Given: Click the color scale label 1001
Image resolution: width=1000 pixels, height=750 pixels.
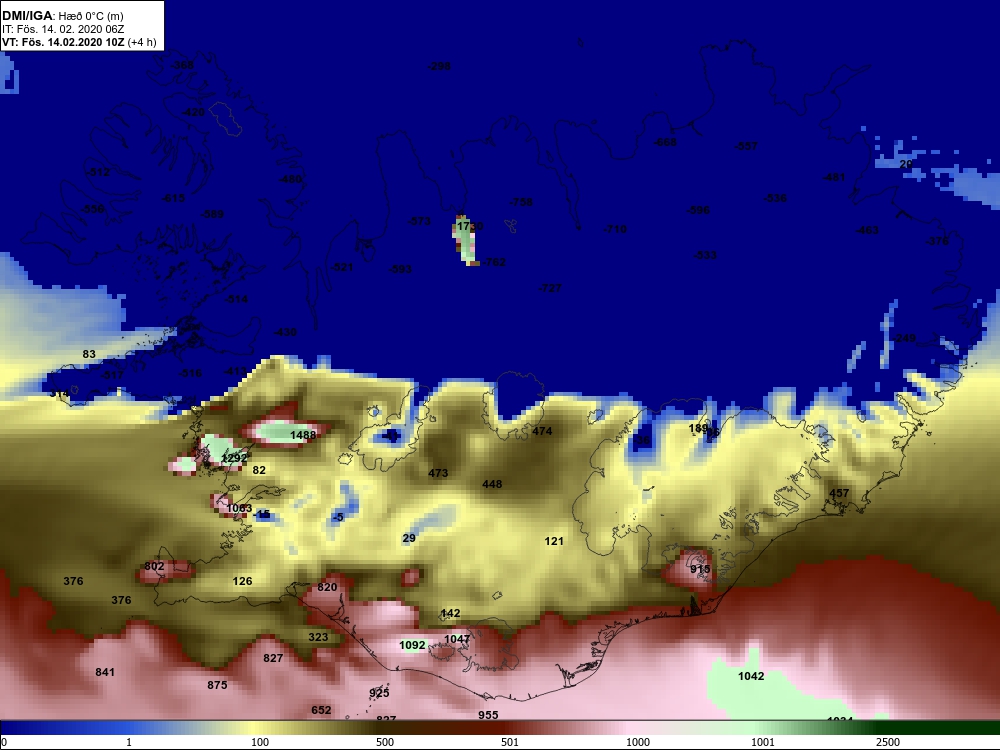Looking at the screenshot, I should 763,742.
